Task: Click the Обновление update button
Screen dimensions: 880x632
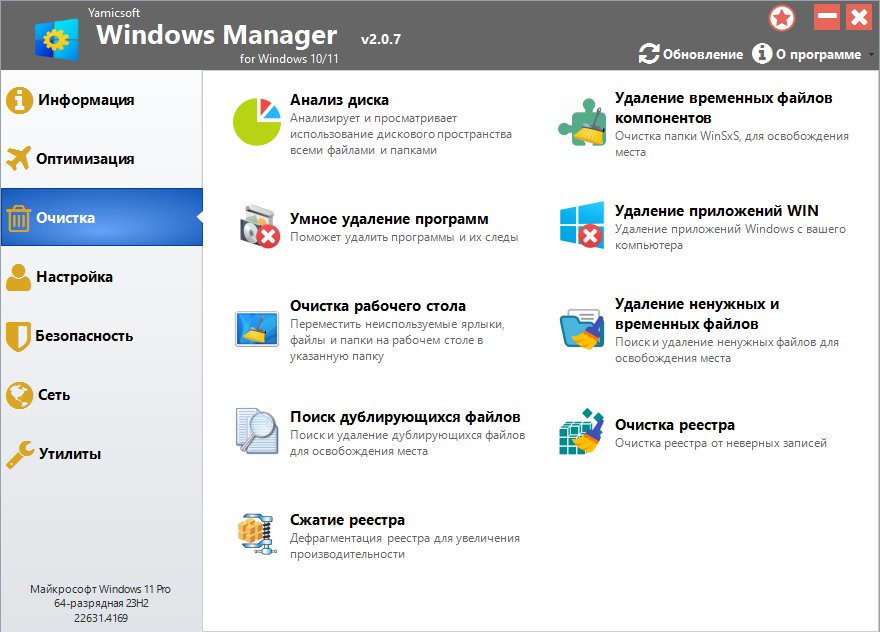Action: [691, 54]
